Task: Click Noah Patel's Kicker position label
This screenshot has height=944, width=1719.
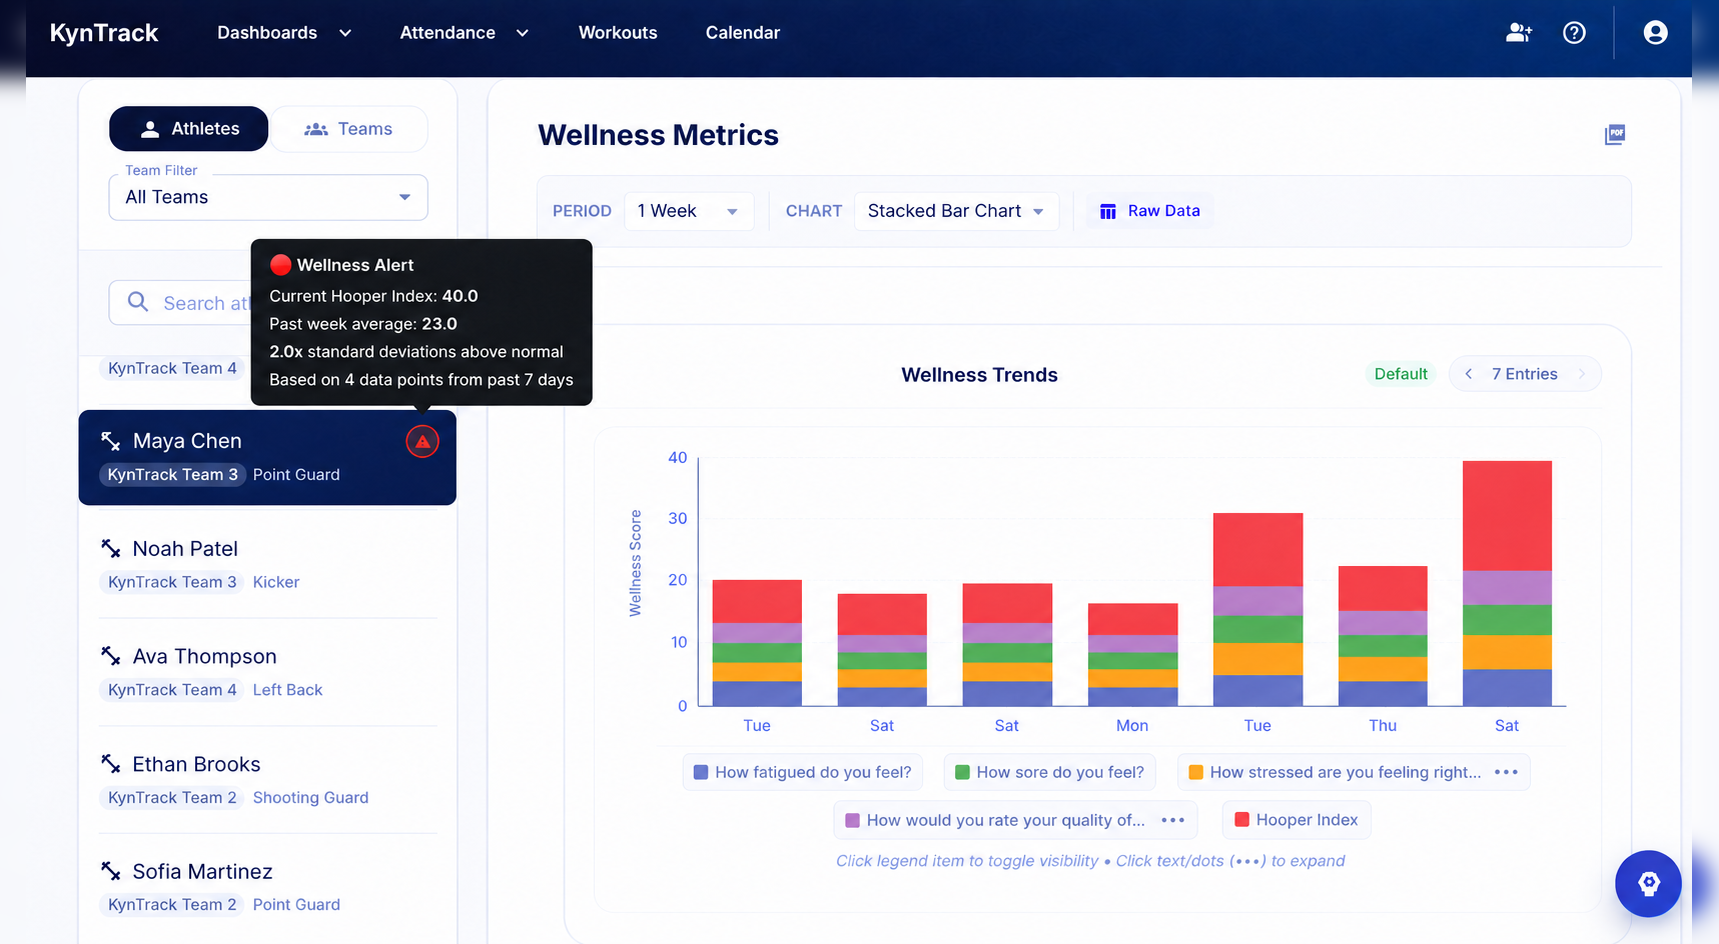Action: coord(276,582)
